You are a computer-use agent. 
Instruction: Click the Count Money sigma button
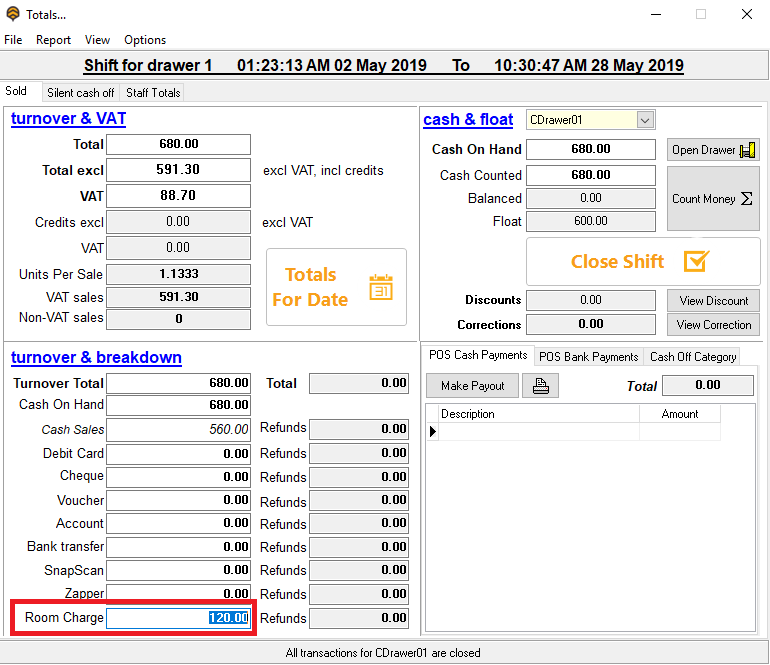(713, 199)
